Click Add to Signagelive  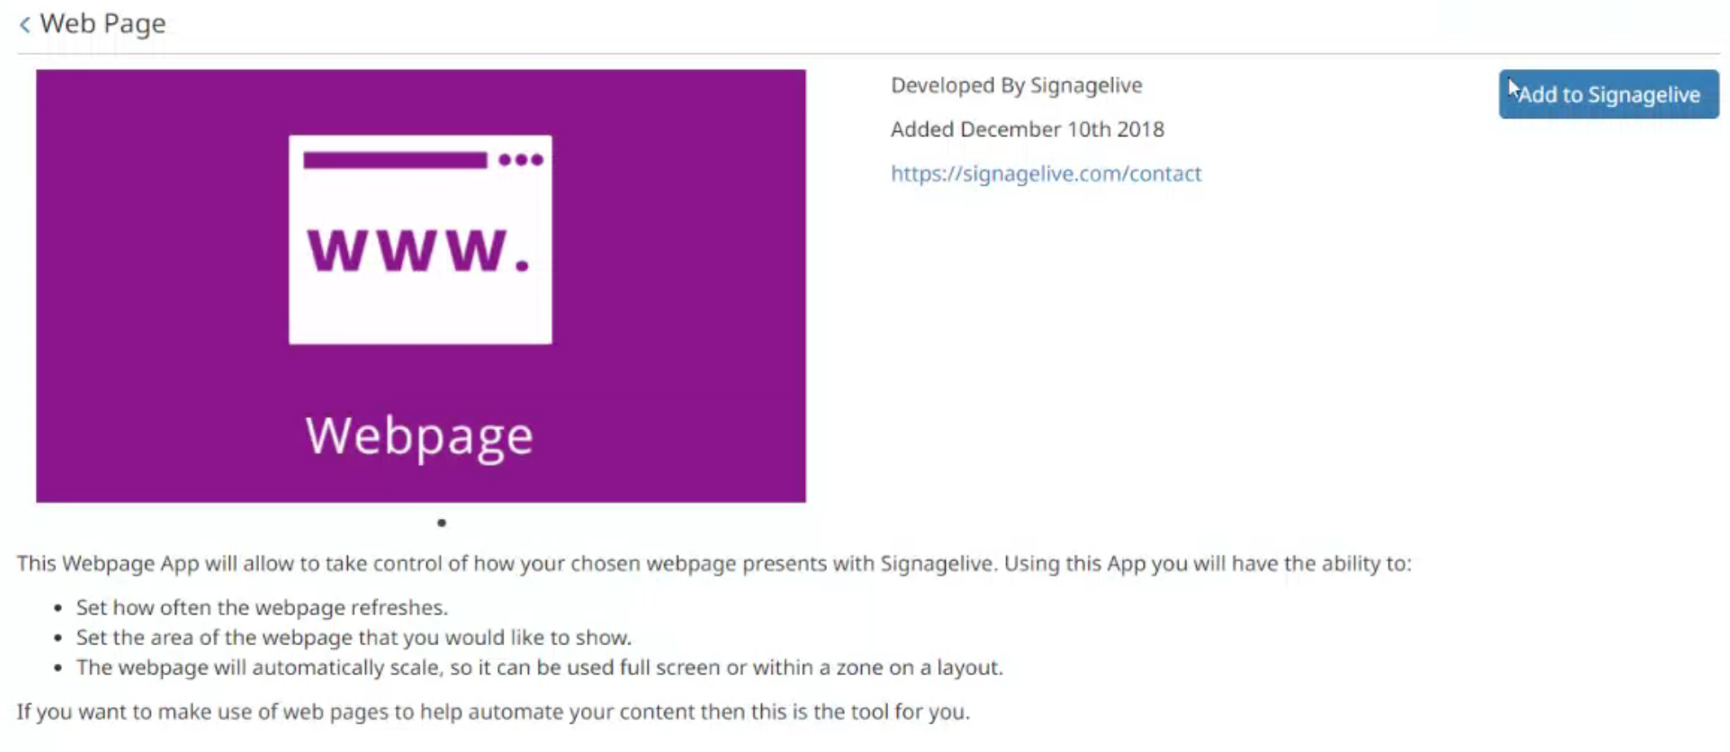(x=1607, y=94)
